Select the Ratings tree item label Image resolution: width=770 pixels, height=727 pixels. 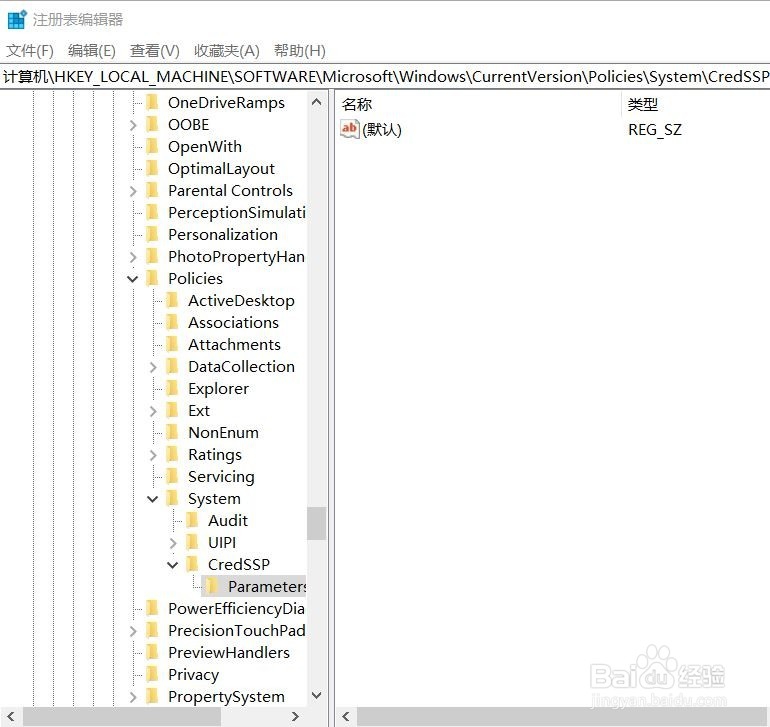[x=215, y=455]
